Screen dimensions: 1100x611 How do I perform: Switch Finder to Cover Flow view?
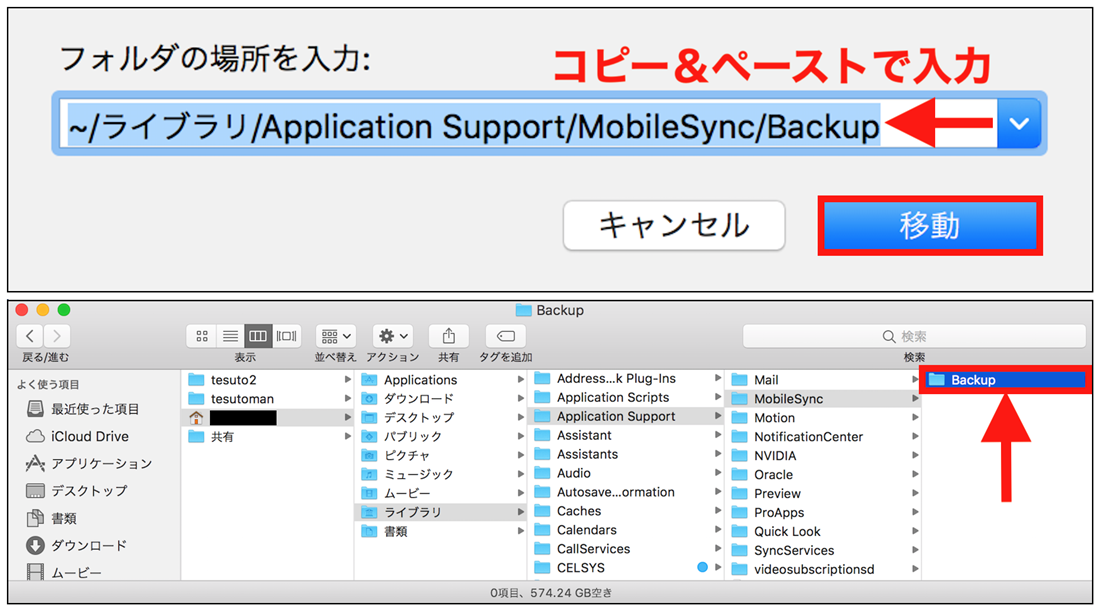point(285,336)
